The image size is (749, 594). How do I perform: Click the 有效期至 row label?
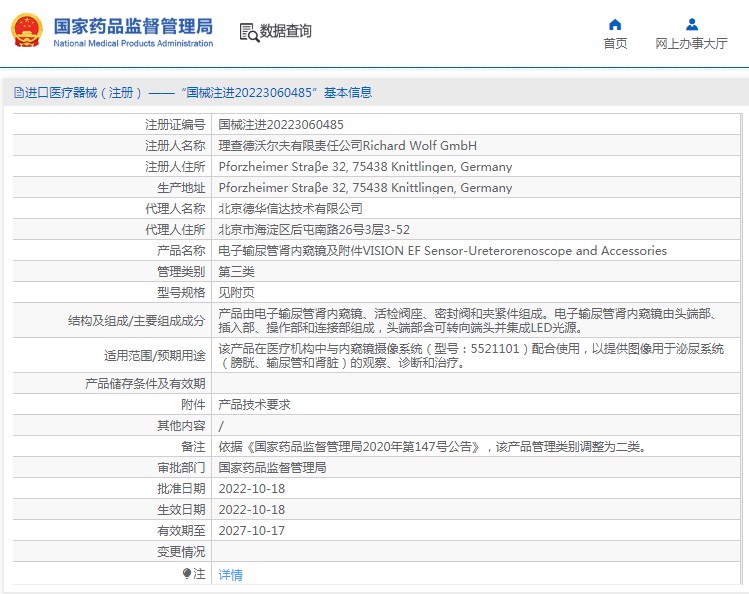coord(181,530)
